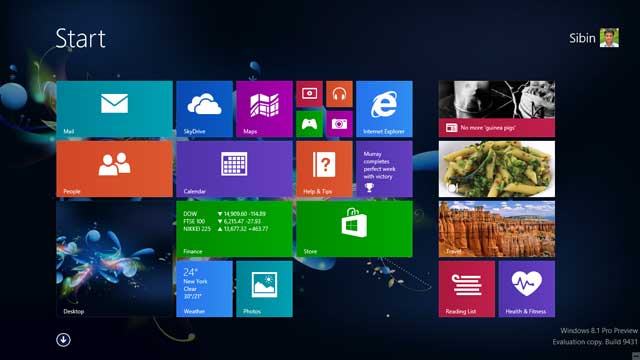Open the Help & Tips tile

pos(324,169)
